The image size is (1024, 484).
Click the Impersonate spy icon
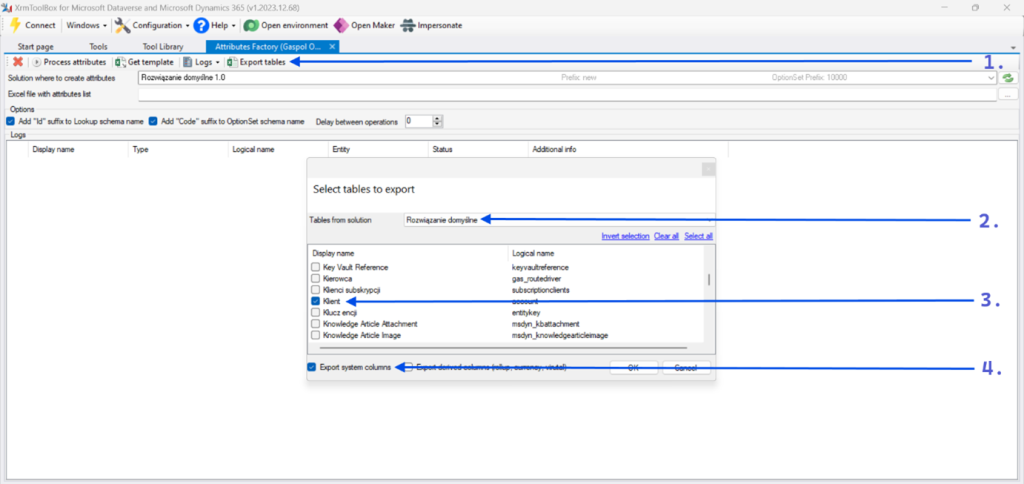[x=408, y=25]
